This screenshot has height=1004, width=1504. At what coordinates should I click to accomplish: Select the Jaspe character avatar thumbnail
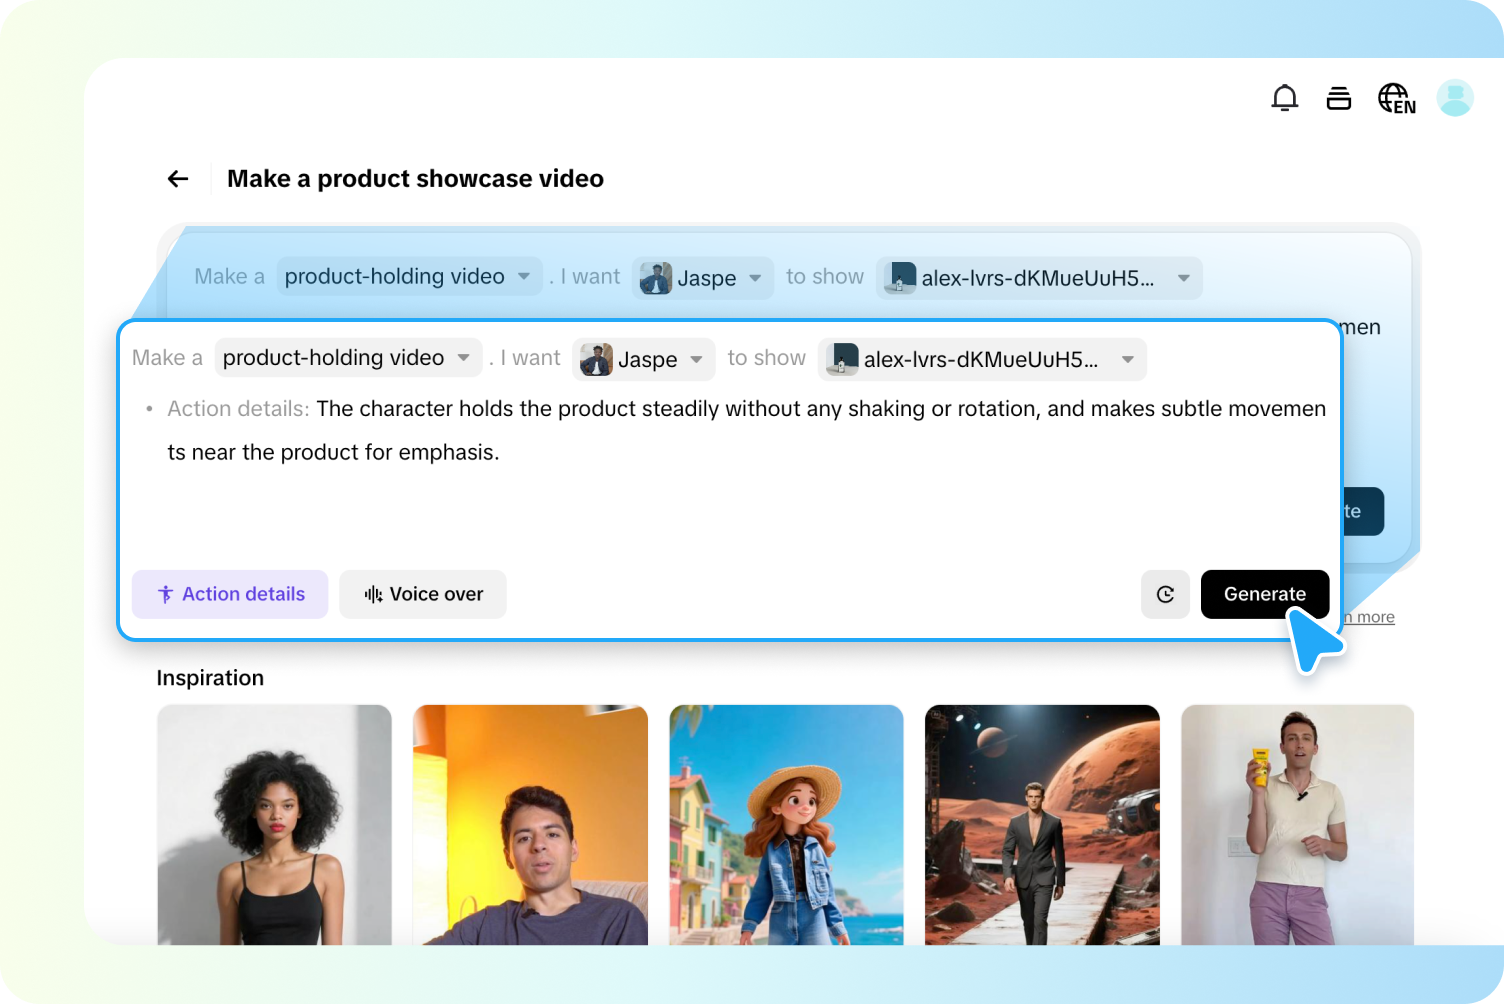[596, 359]
